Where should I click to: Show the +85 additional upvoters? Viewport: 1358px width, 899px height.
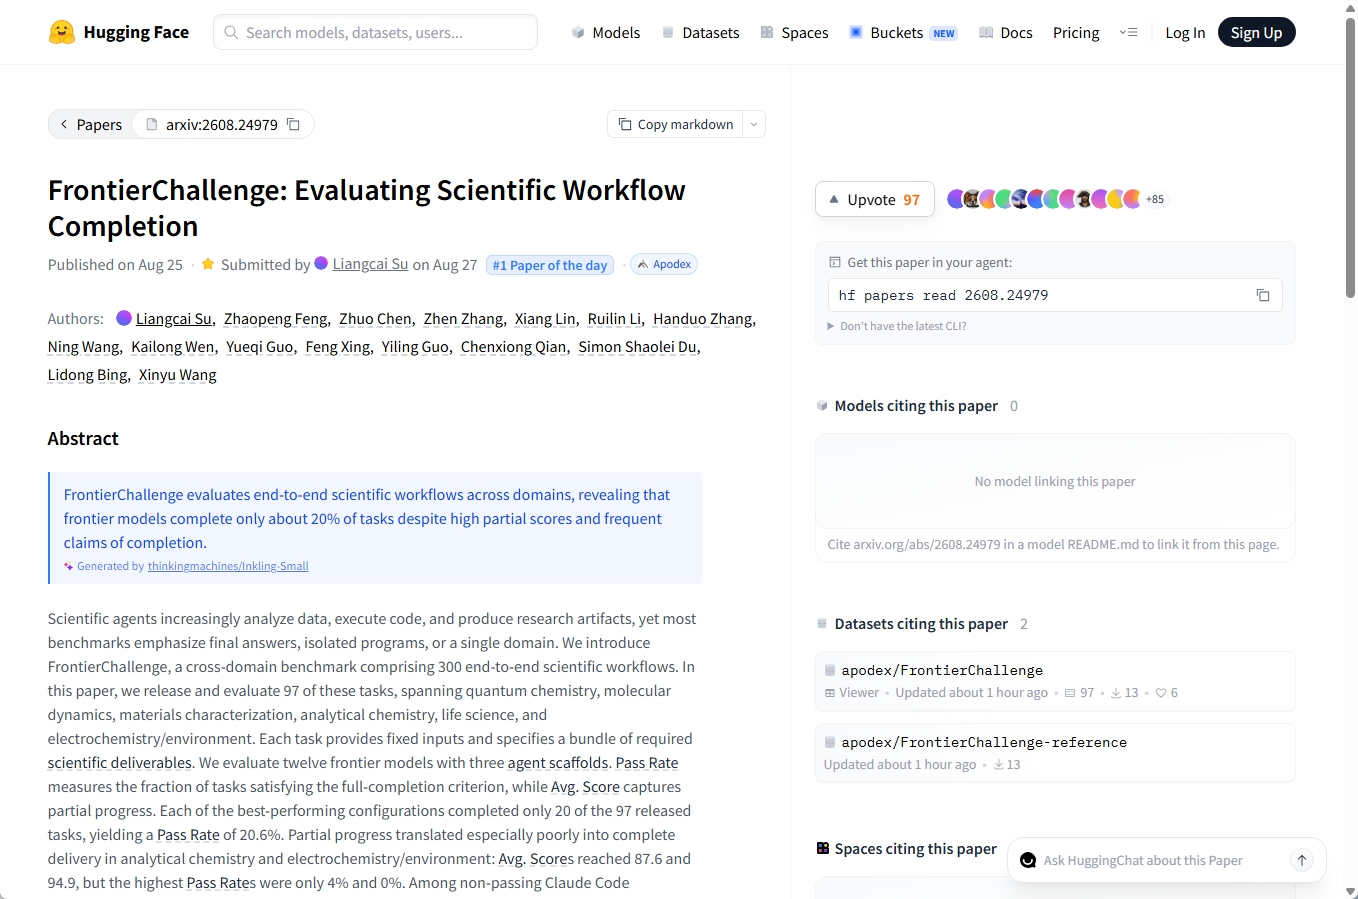click(x=1155, y=199)
